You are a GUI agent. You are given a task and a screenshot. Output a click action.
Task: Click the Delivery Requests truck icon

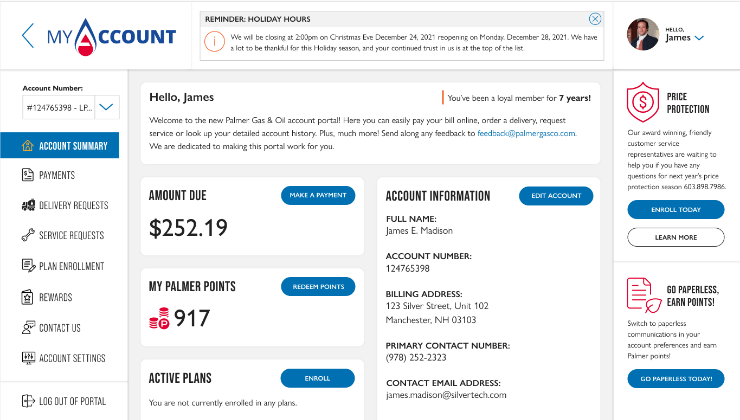27,205
